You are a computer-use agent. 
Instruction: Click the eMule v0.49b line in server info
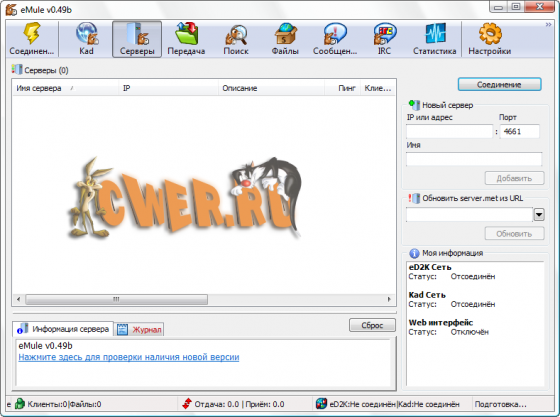[x=45, y=346]
